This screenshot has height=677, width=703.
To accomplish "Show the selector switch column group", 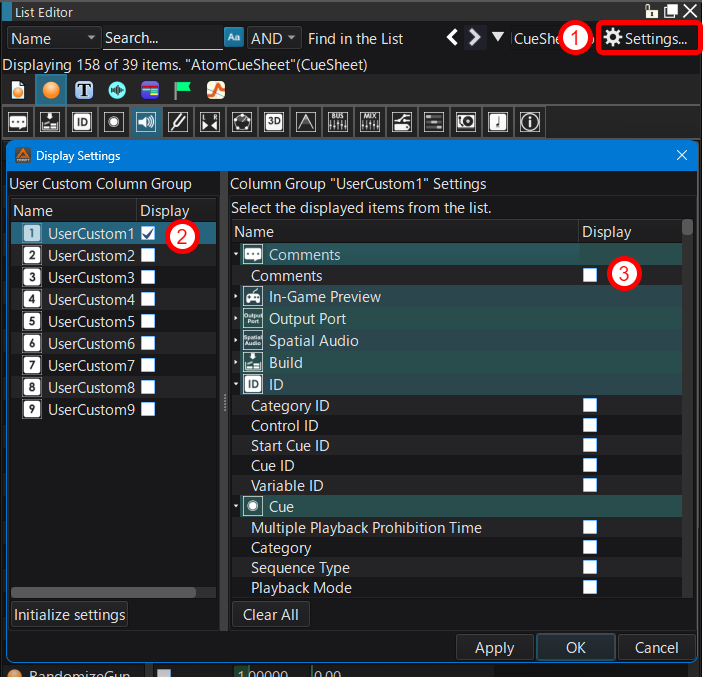I will pyautogui.click(x=402, y=122).
